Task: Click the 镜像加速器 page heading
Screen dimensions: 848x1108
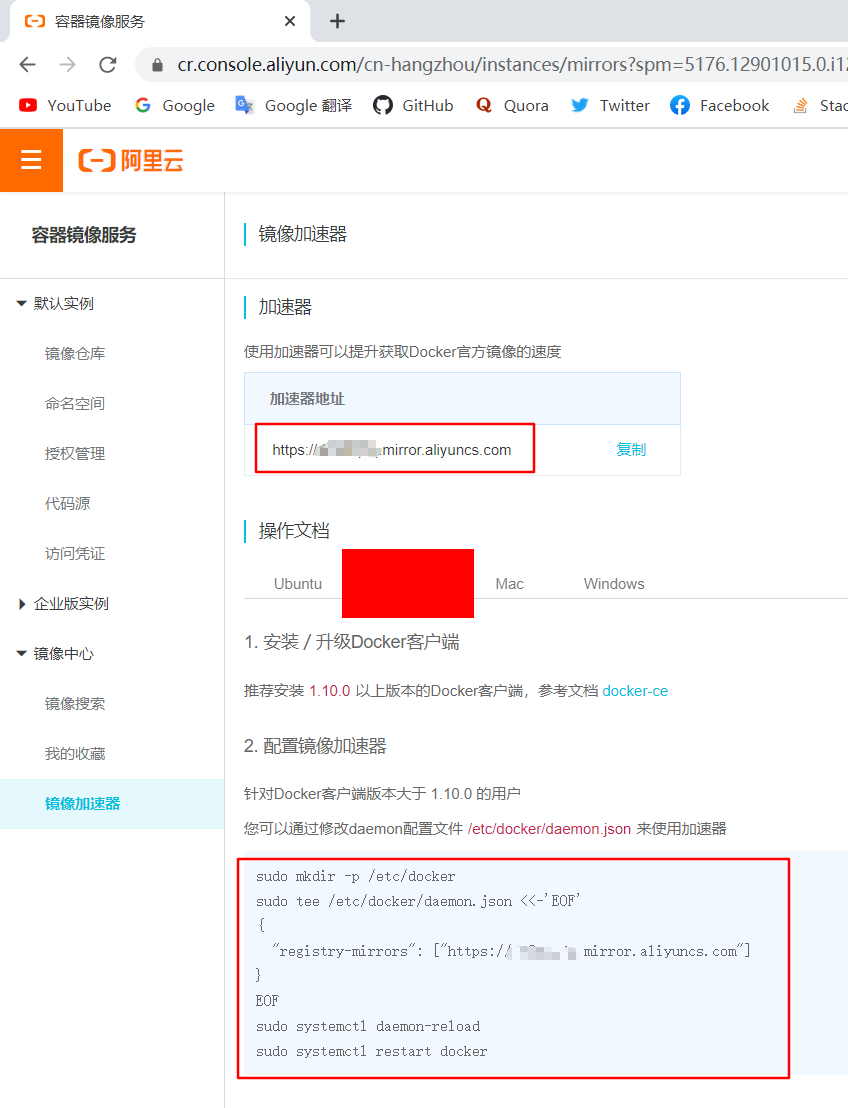Action: (302, 234)
